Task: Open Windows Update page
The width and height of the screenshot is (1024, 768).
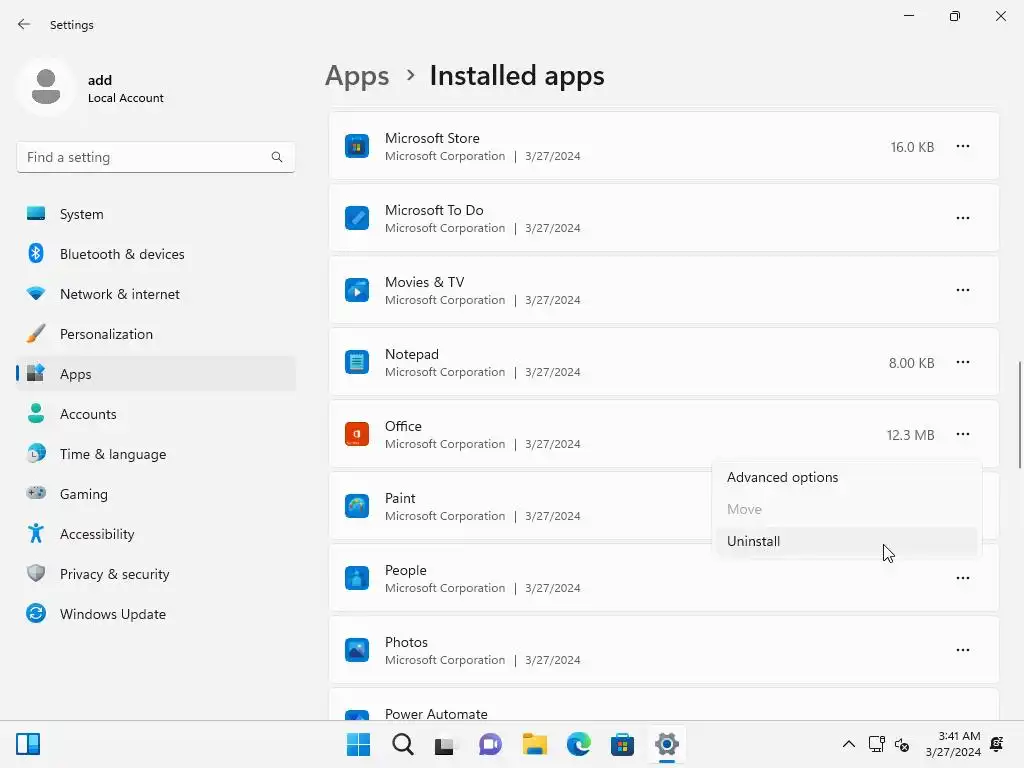Action: tap(156, 614)
